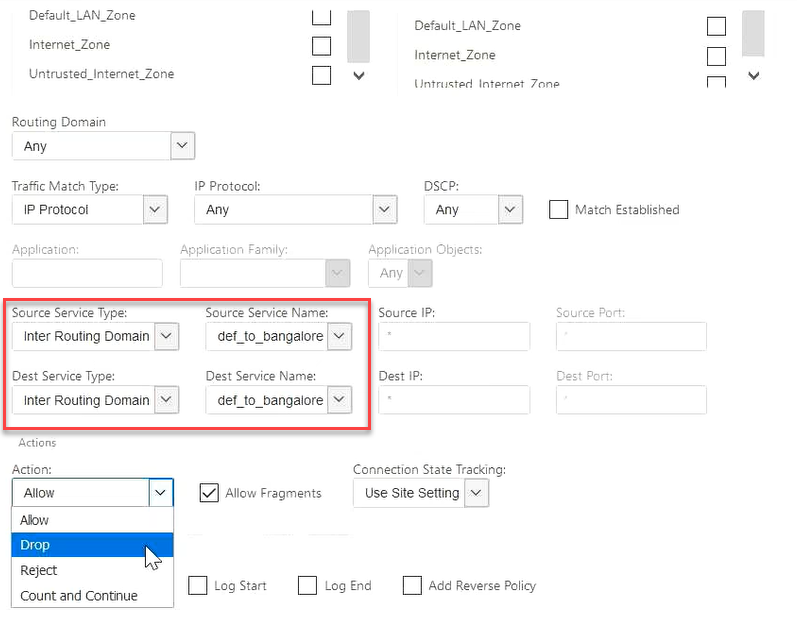Image resolution: width=797 pixels, height=622 pixels.
Task: Open the IP Protocol dropdown
Action: click(385, 209)
